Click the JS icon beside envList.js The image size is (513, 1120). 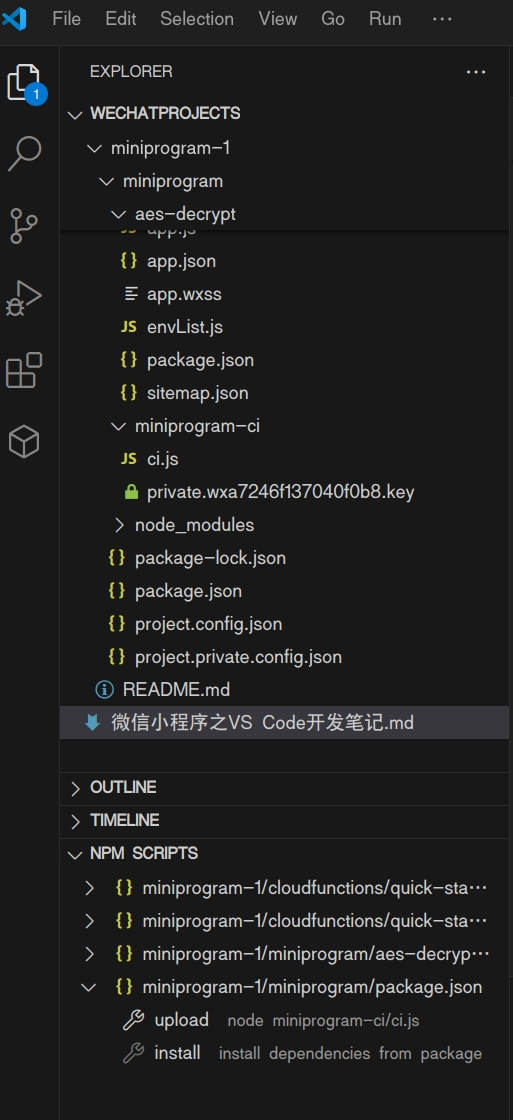(x=129, y=326)
